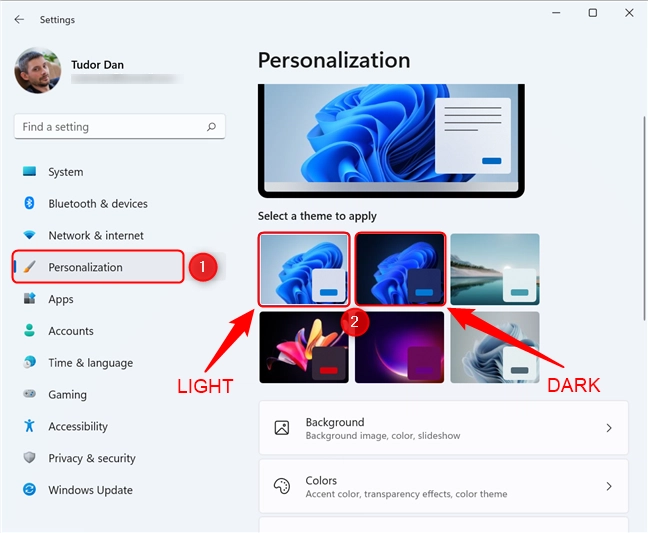648x533 pixels.
Task: Apply the colorful flower dark theme
Action: pos(304,347)
